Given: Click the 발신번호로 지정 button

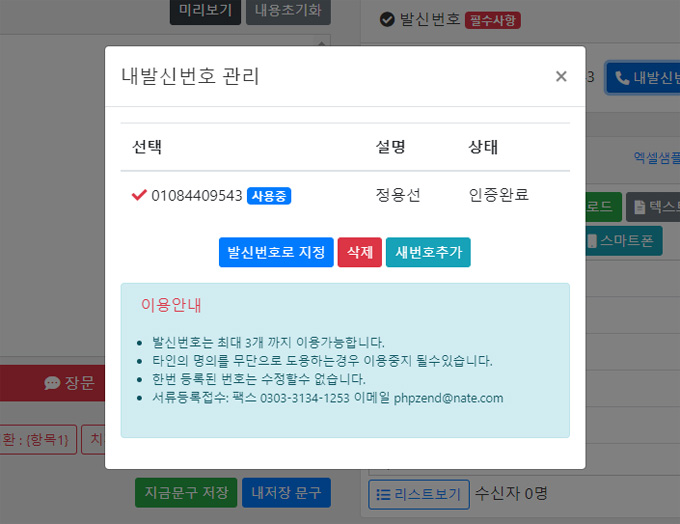Looking at the screenshot, I should tap(276, 253).
